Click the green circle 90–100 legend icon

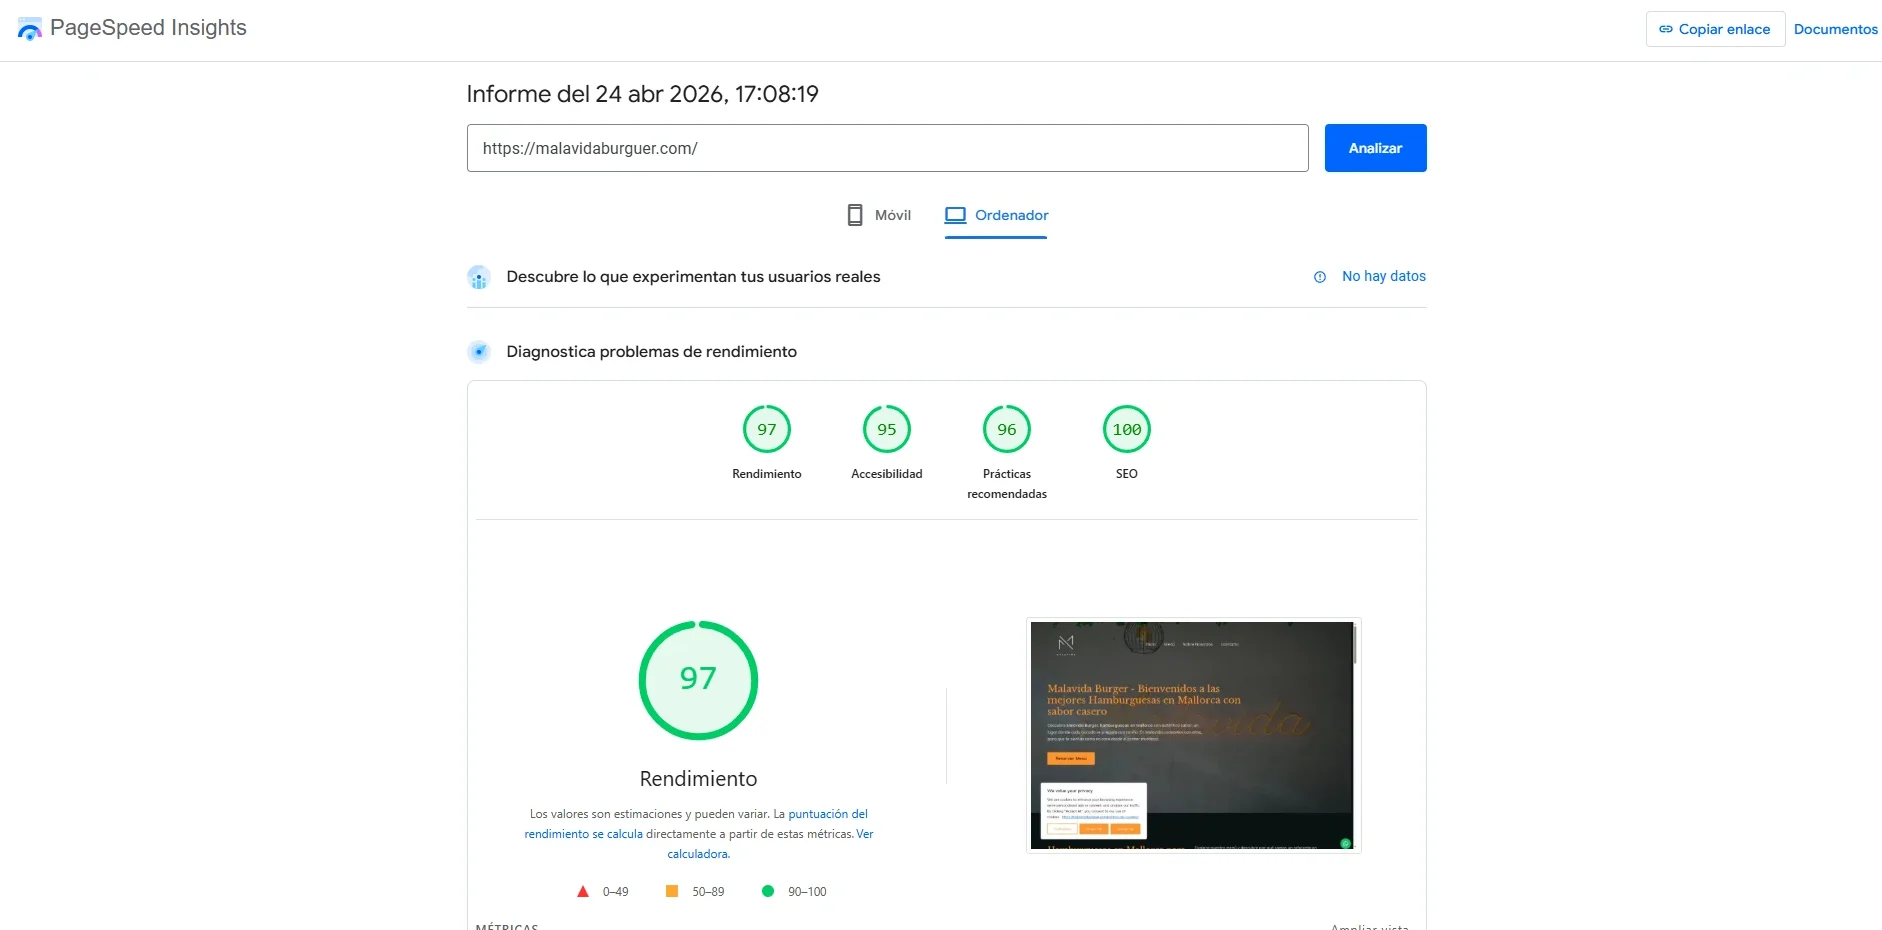768,891
